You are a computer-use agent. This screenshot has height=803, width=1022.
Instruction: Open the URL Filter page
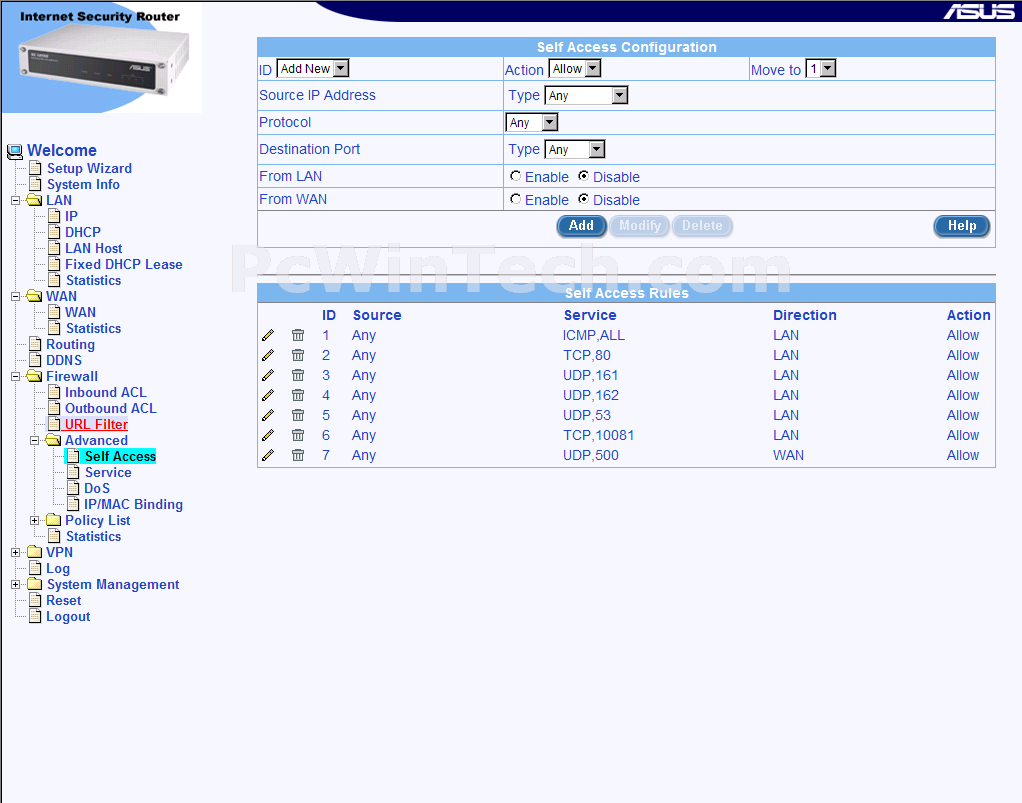pyautogui.click(x=96, y=424)
